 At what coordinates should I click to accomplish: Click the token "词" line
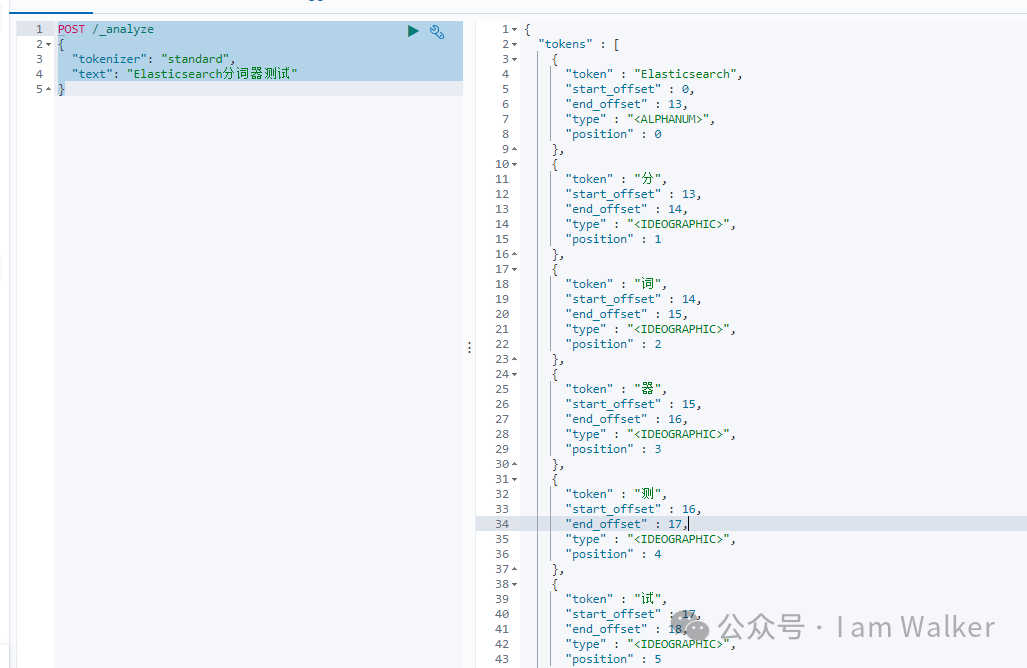tap(616, 284)
